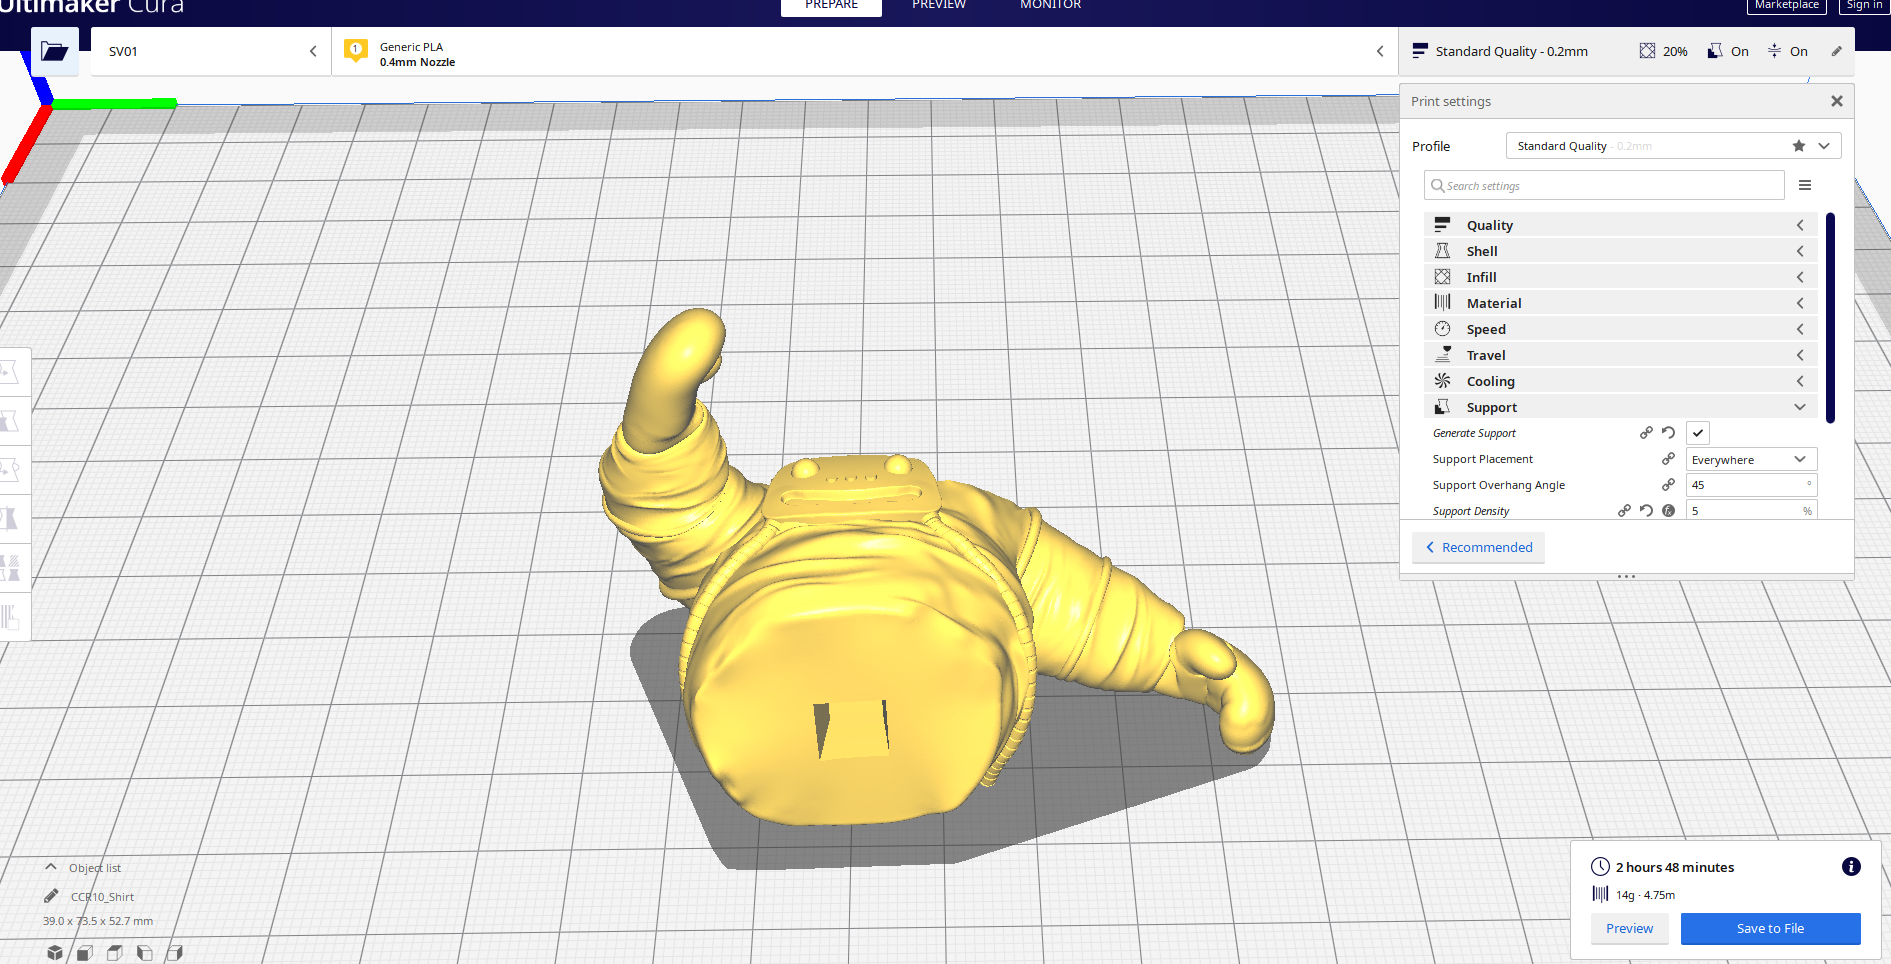
Task: Expand the Speed settings category
Action: [x=1620, y=329]
